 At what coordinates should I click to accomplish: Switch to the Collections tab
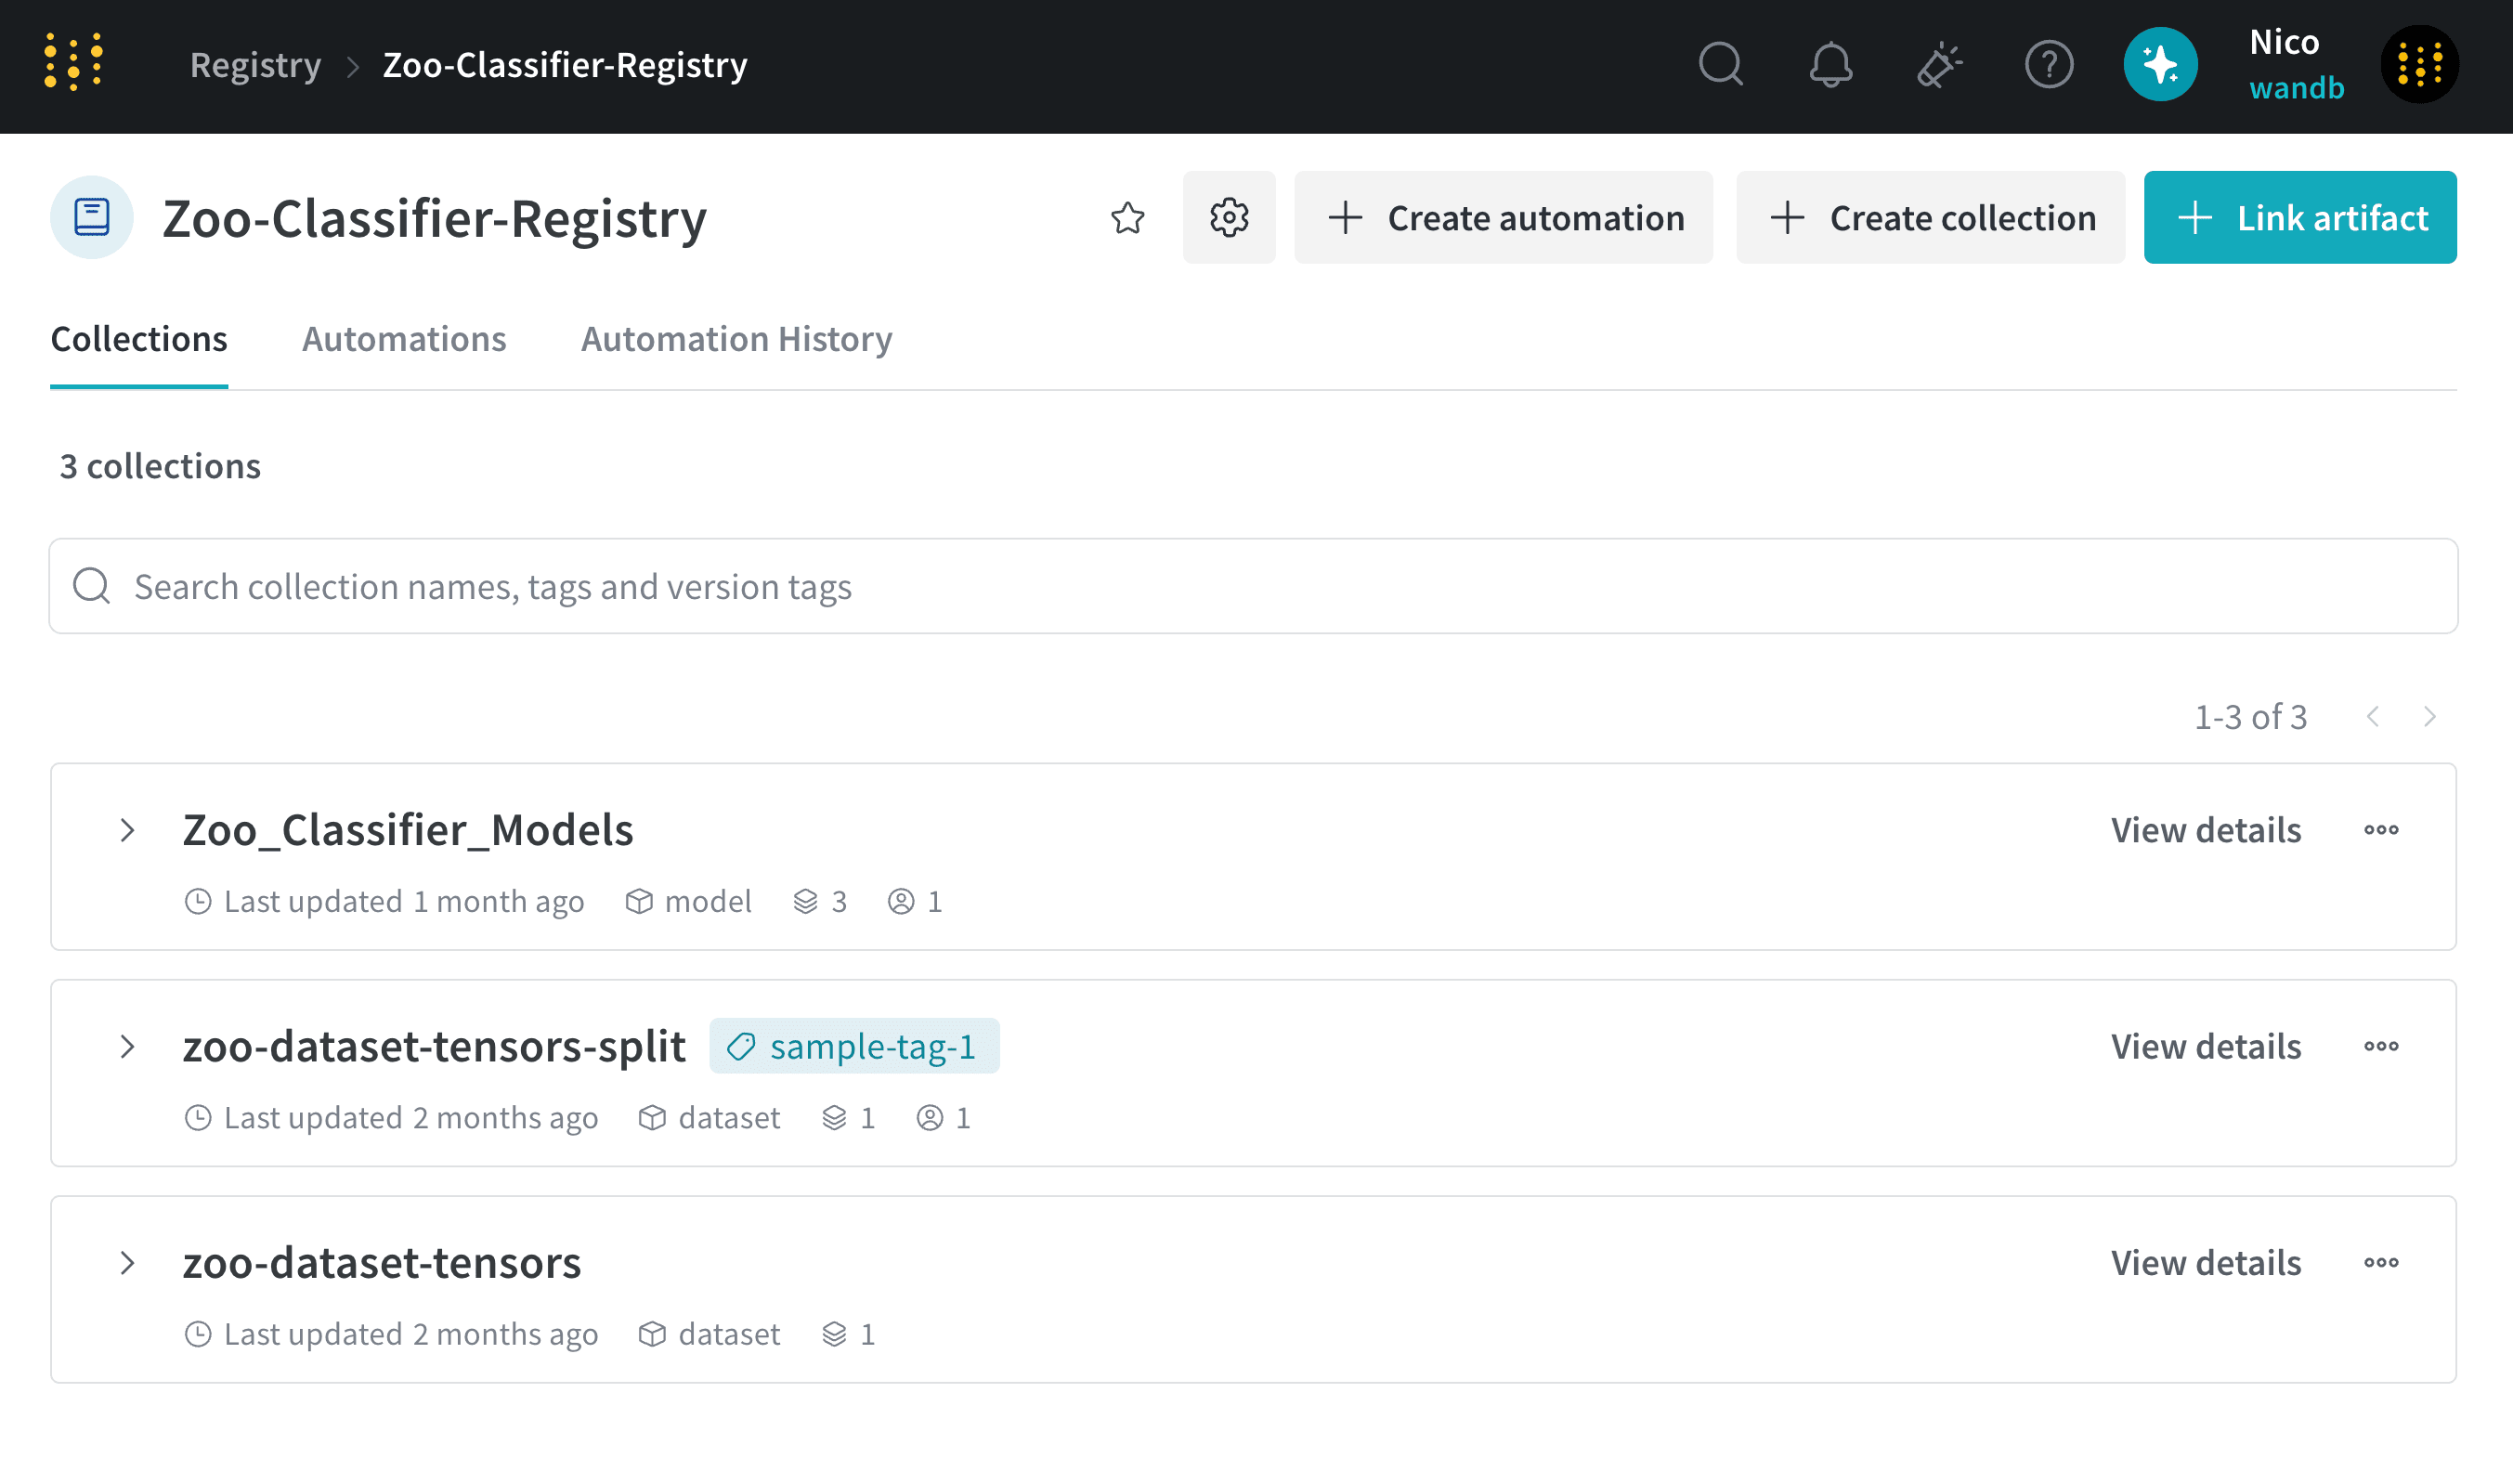[x=139, y=340]
